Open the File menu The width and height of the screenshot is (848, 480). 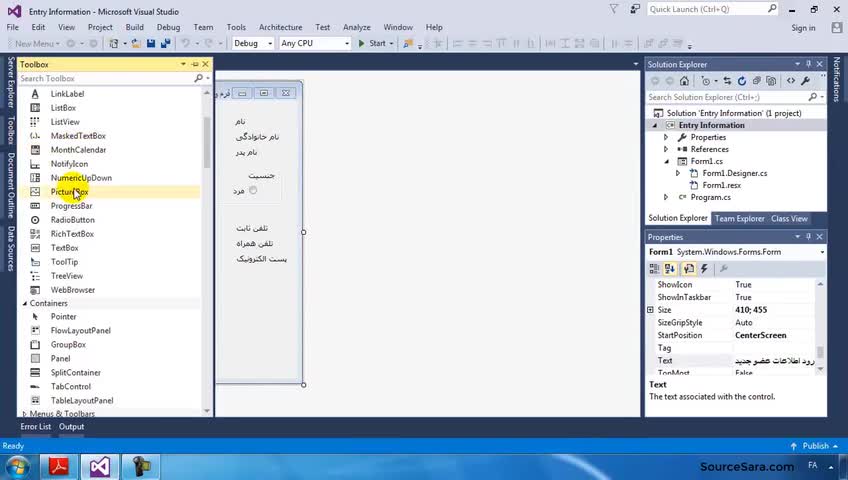pyautogui.click(x=12, y=27)
